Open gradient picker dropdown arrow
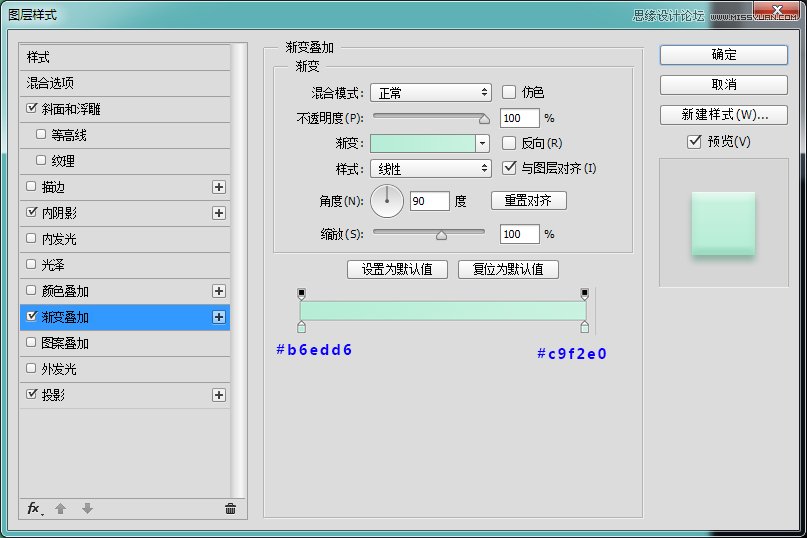Image resolution: width=807 pixels, height=538 pixels. click(482, 143)
